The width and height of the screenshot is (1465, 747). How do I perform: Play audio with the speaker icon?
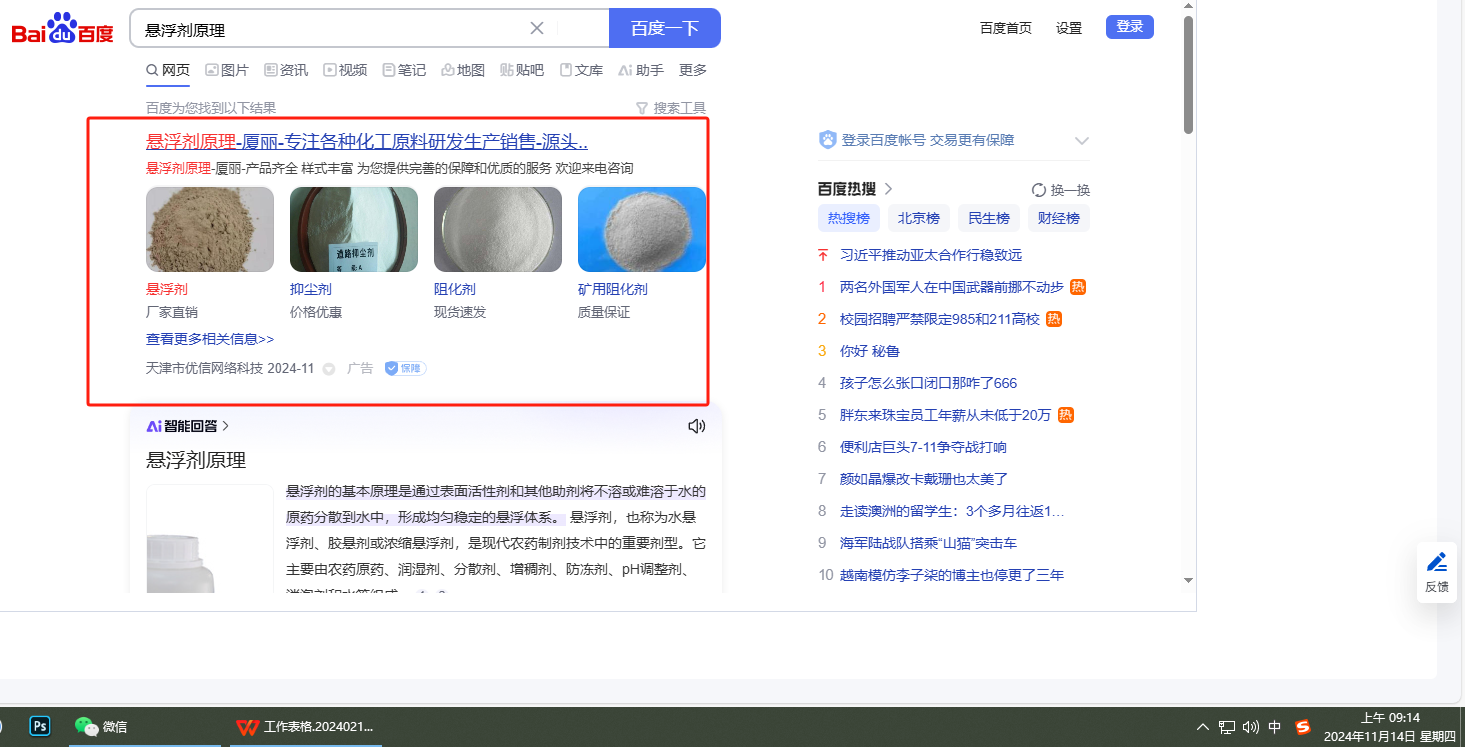pyautogui.click(x=697, y=426)
